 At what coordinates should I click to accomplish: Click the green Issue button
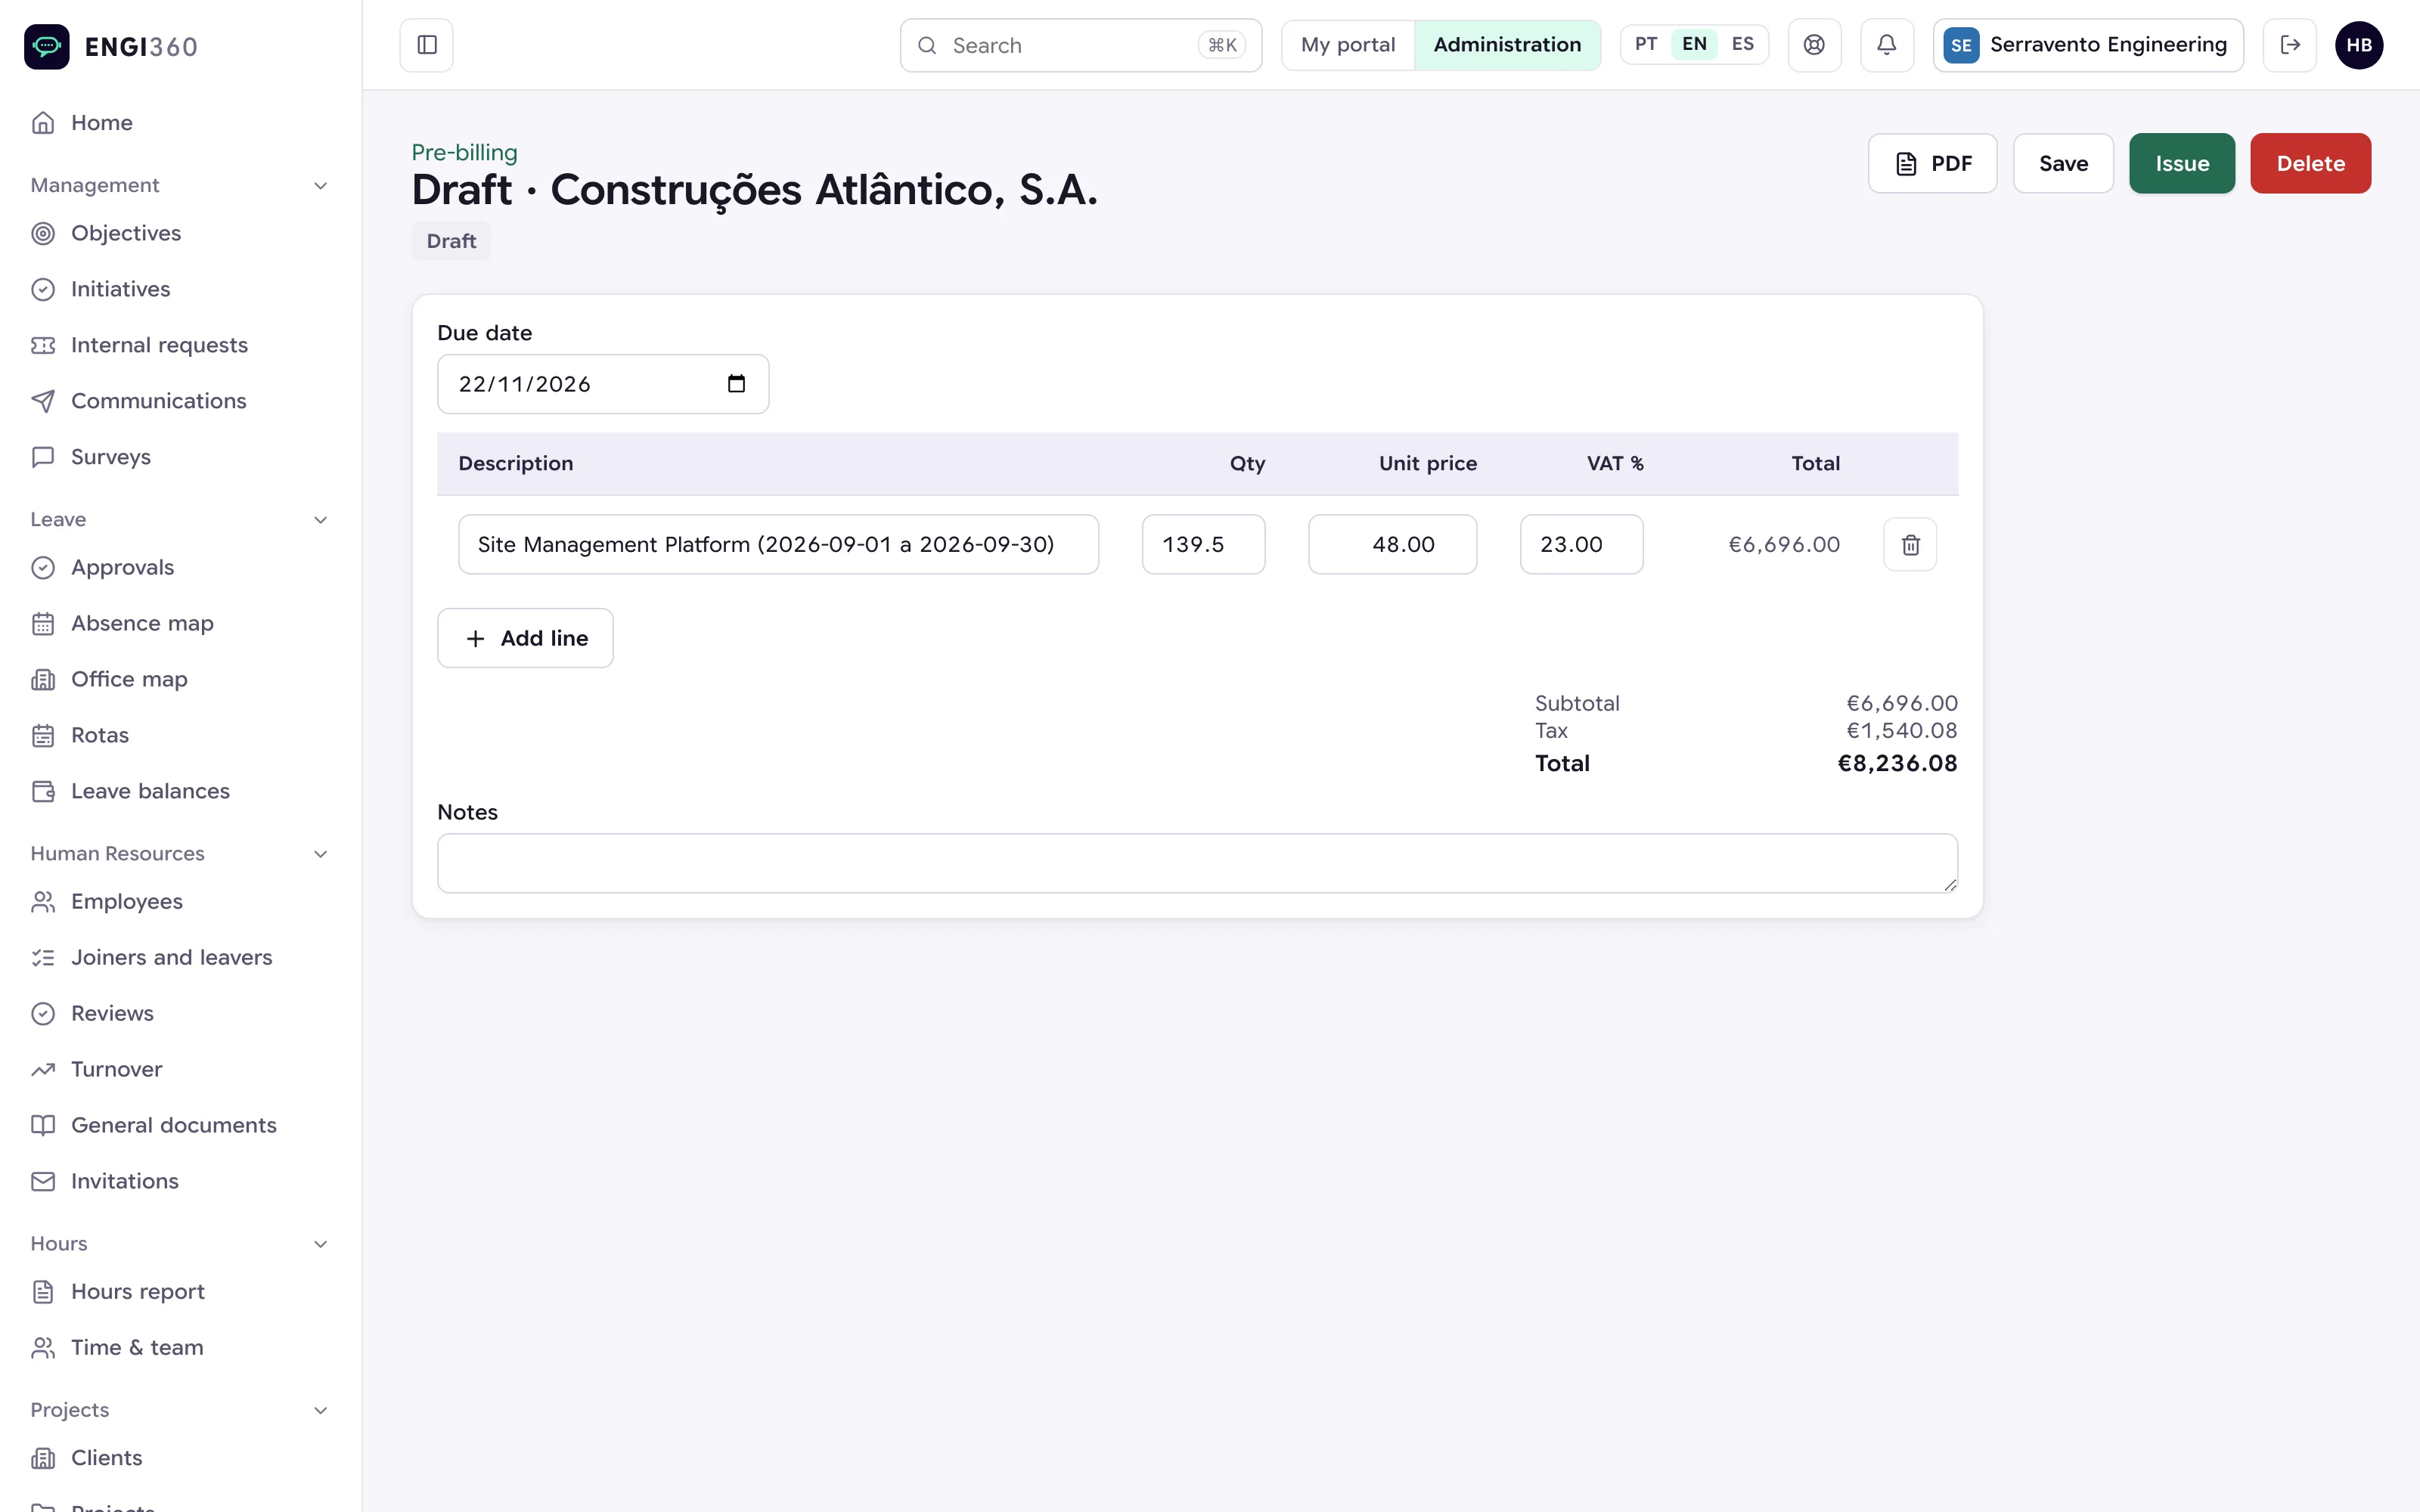coord(2182,163)
